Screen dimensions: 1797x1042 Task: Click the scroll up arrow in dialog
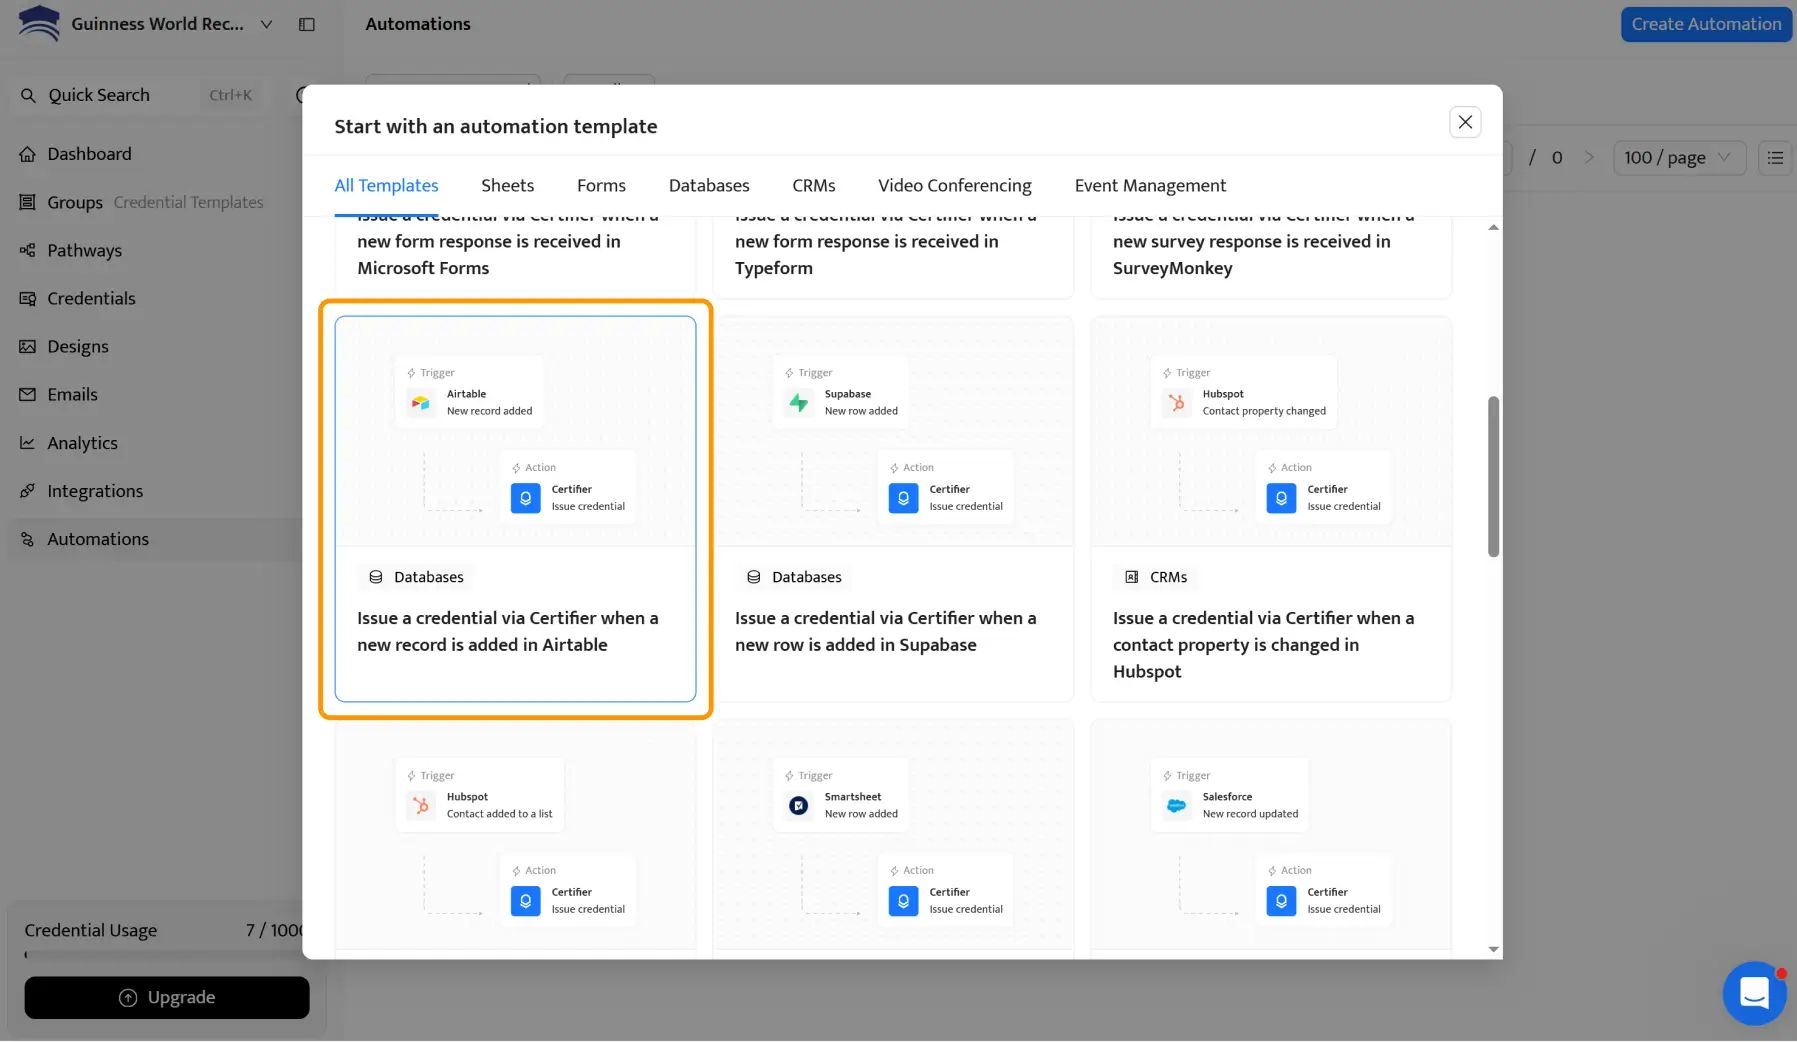[1493, 228]
